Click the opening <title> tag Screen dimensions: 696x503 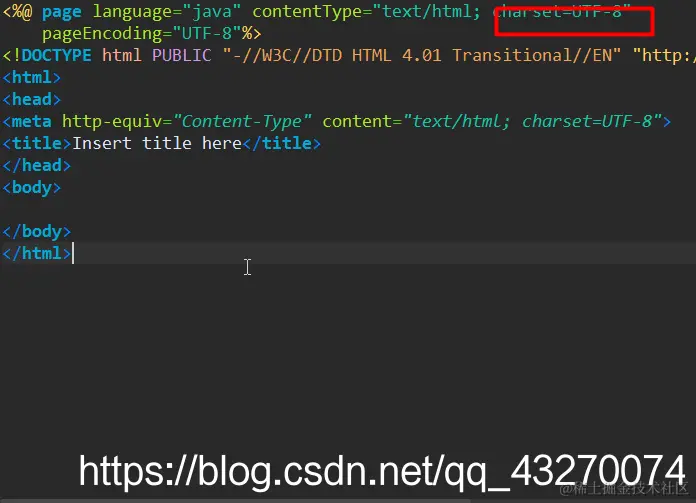tap(37, 143)
